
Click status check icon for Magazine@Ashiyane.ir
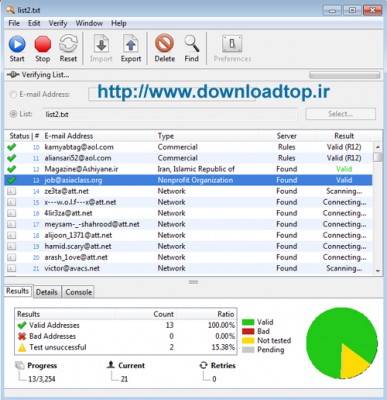point(11,169)
